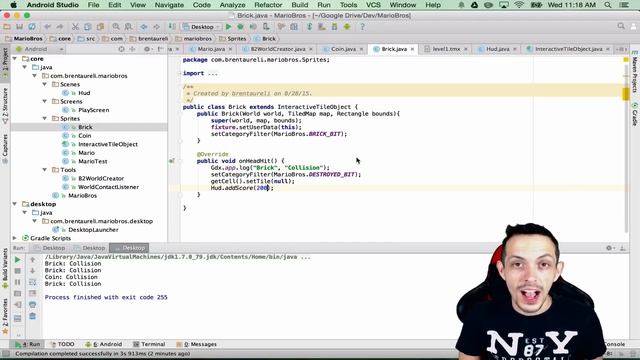Click the Cut scissors icon in the toolbar

pos(75,27)
